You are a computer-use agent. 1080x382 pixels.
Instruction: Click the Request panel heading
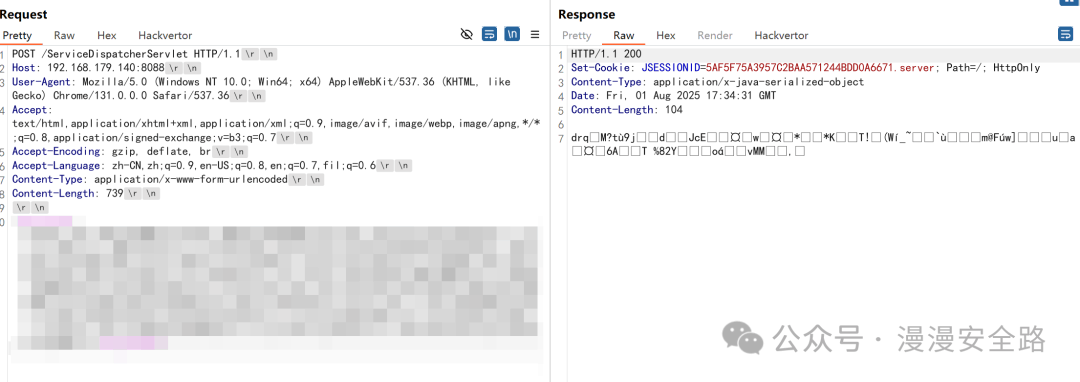tap(23, 14)
